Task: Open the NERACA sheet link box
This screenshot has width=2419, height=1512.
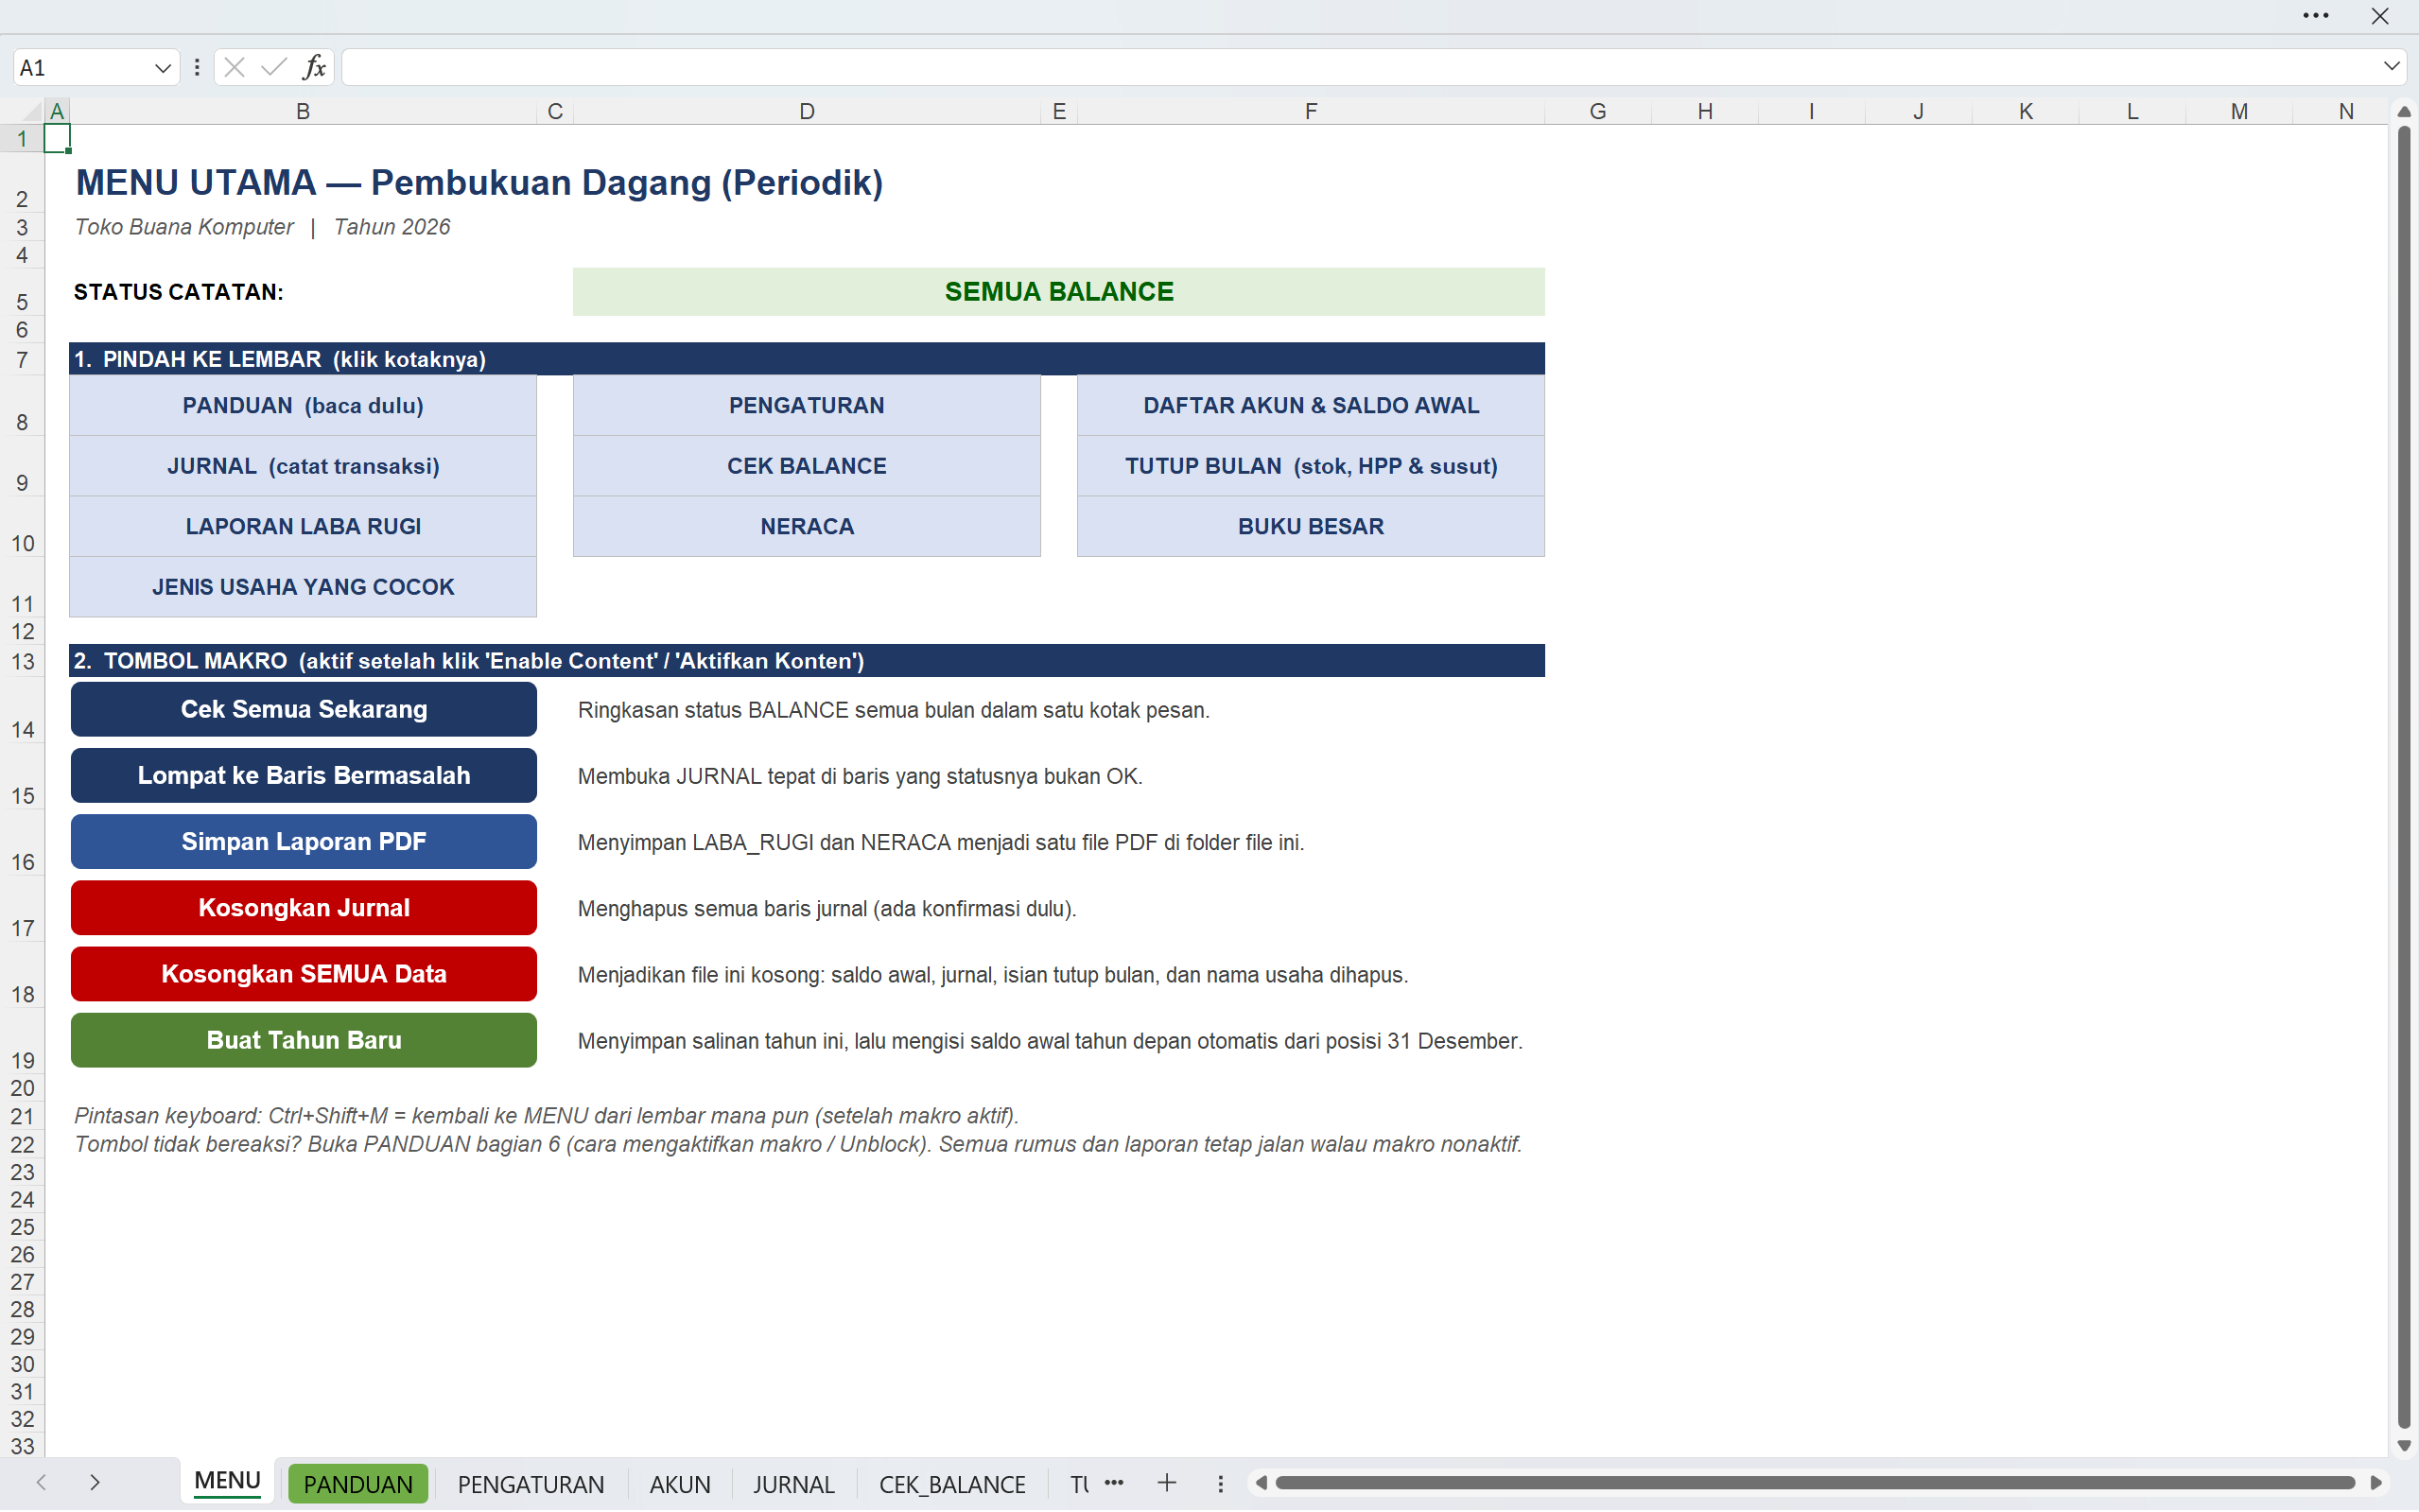Action: 807,526
